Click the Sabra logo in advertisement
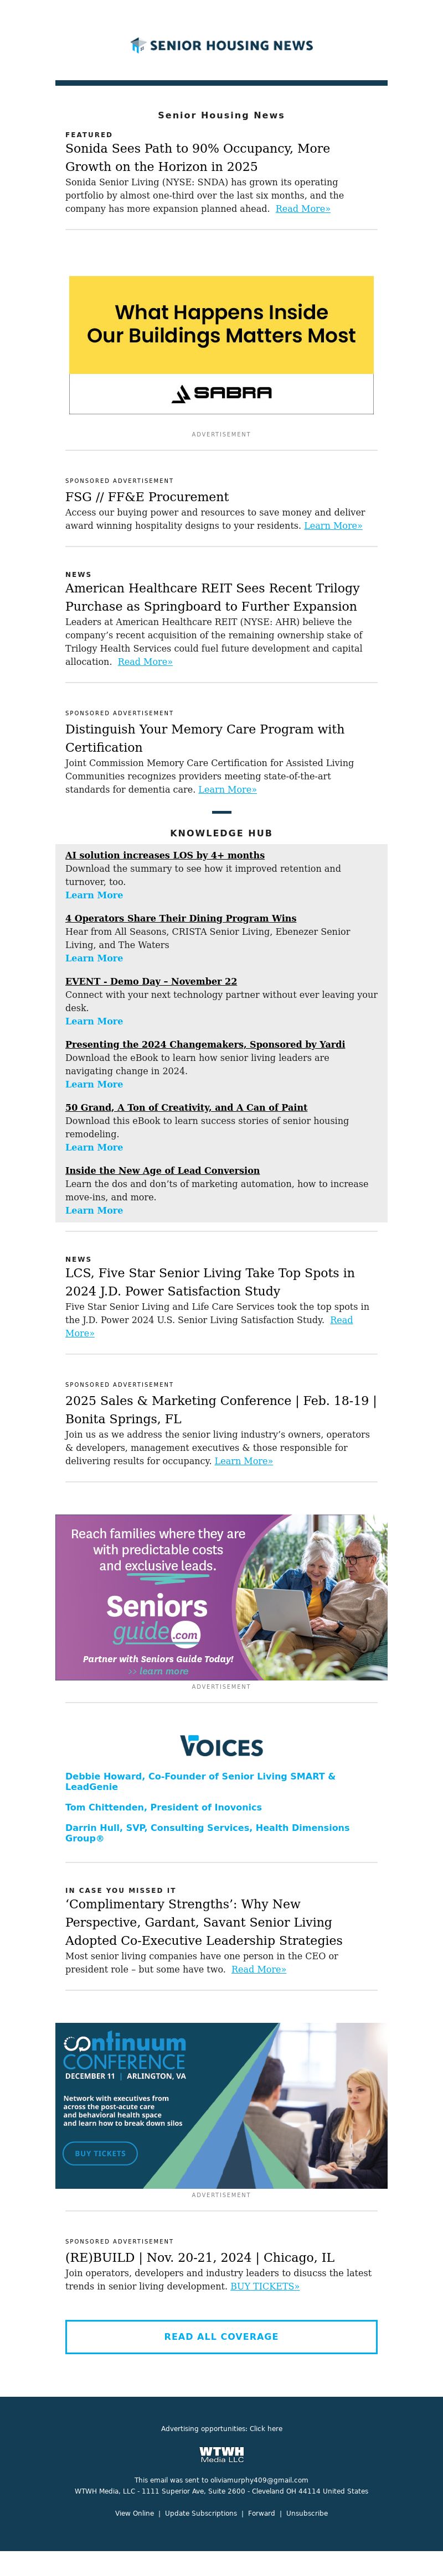The width and height of the screenshot is (443, 2576). click(221, 393)
